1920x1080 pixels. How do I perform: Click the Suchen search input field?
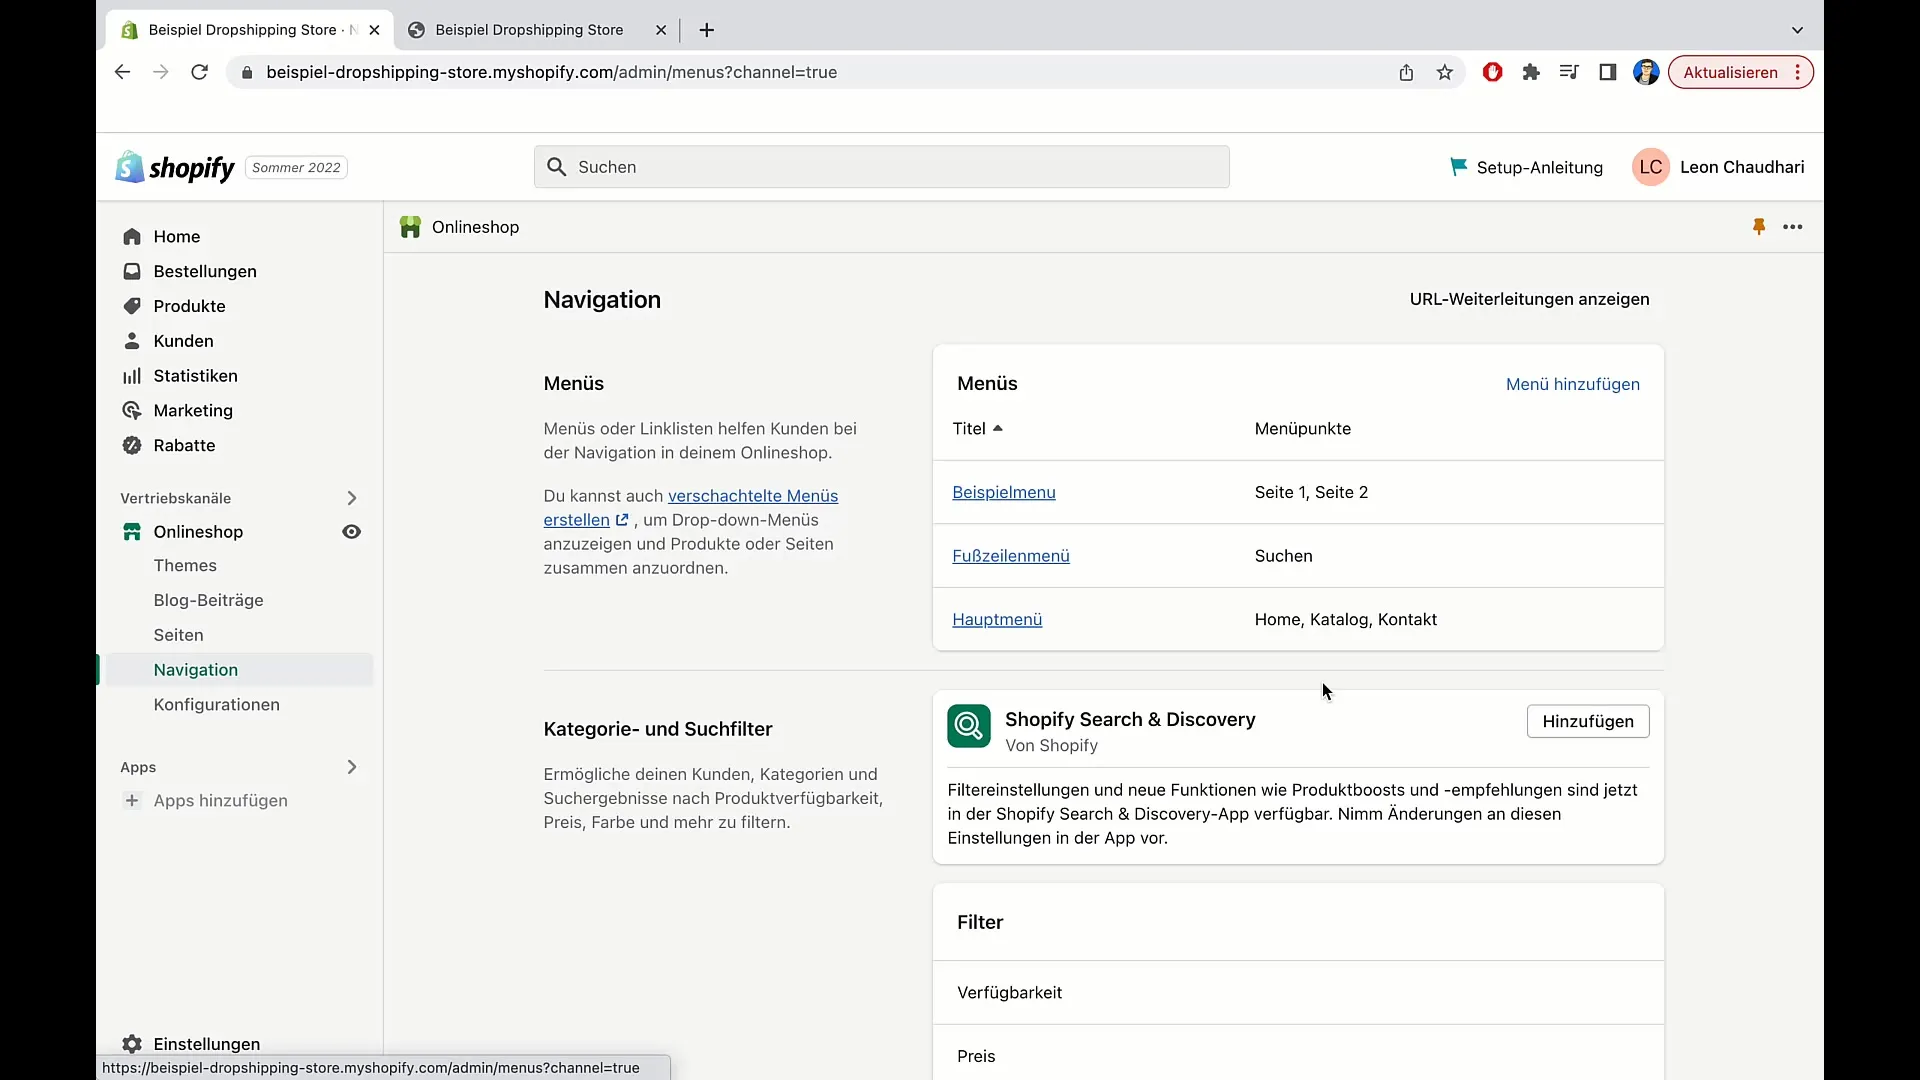click(x=880, y=166)
